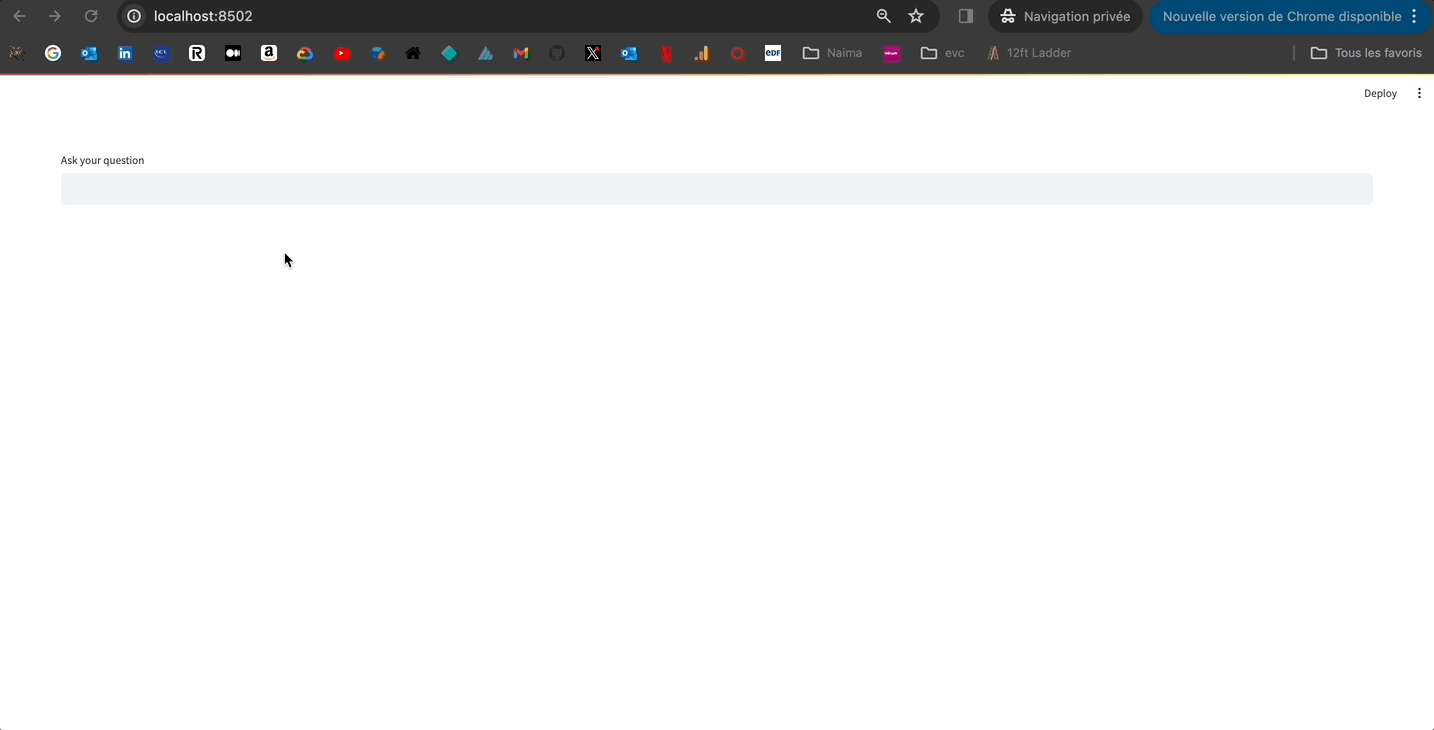The image size is (1434, 730).
Task: Open the GitHub bookmark
Action: 557,53
